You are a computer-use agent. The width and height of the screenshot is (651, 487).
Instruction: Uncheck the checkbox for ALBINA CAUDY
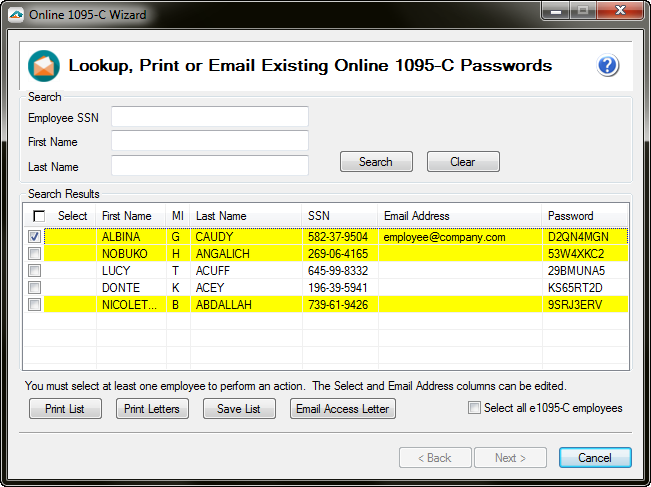click(35, 237)
